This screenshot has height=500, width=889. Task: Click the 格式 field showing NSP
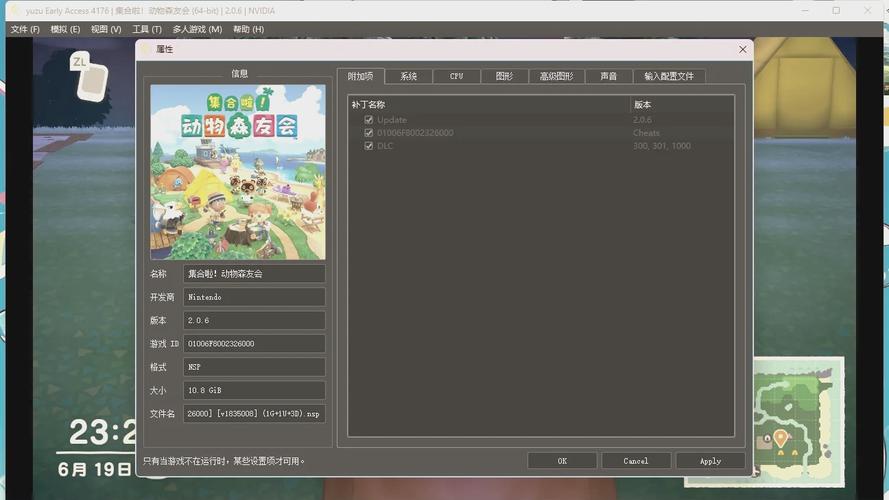[254, 367]
